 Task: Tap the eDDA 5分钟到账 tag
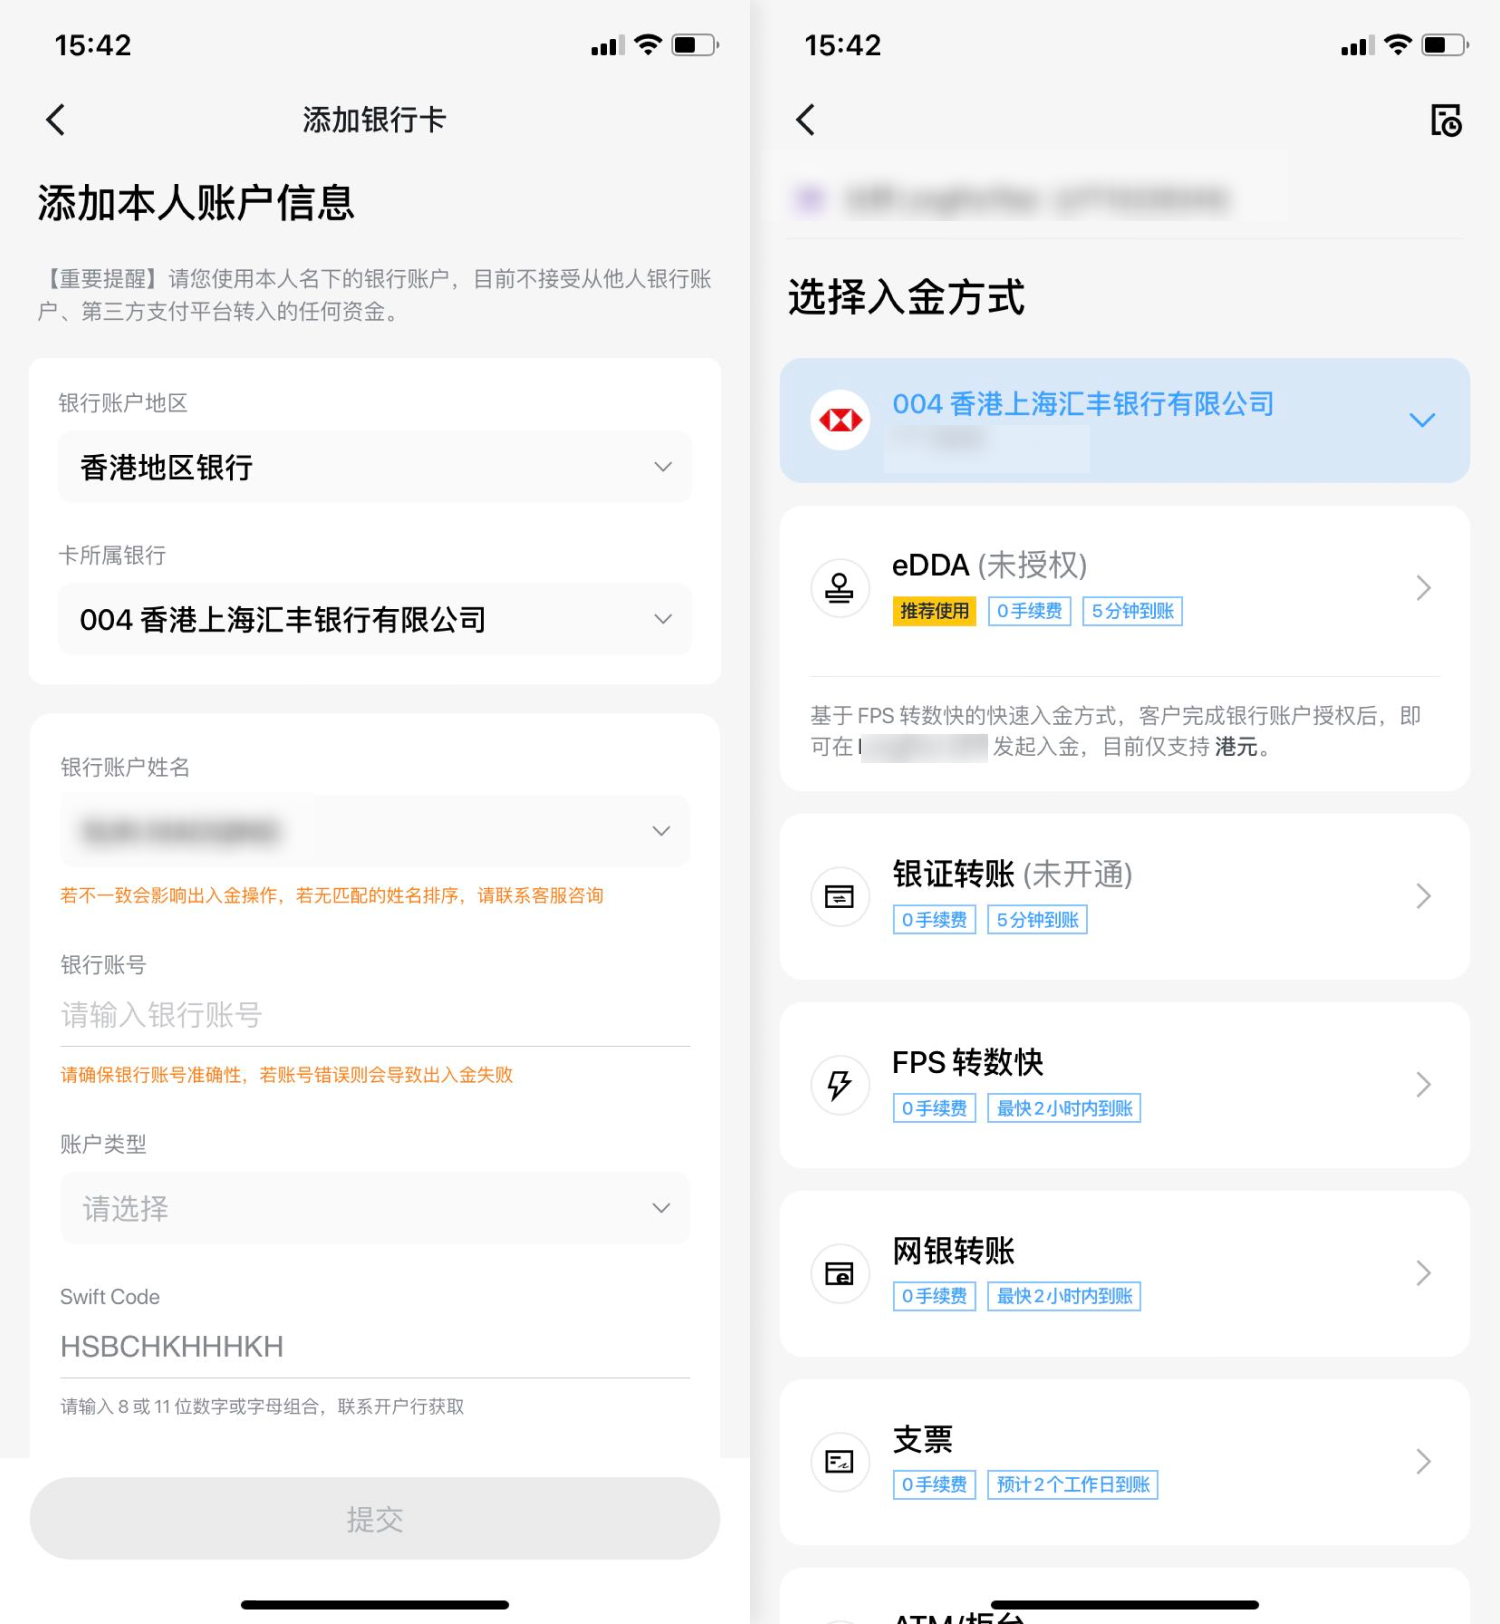1132,611
